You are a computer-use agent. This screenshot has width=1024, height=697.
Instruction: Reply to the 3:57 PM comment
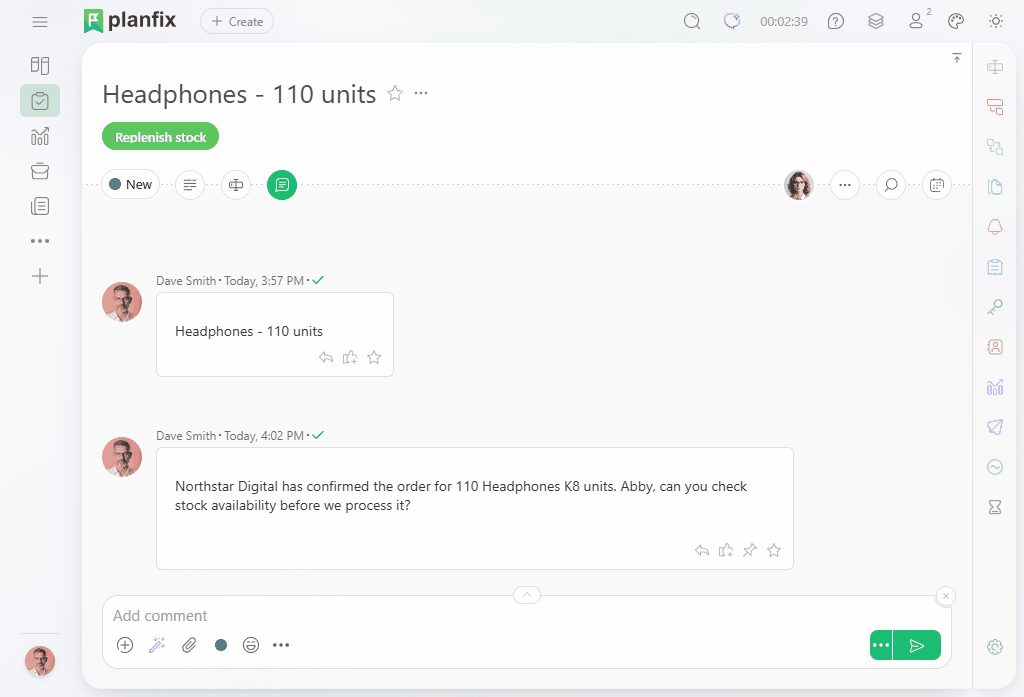click(326, 357)
